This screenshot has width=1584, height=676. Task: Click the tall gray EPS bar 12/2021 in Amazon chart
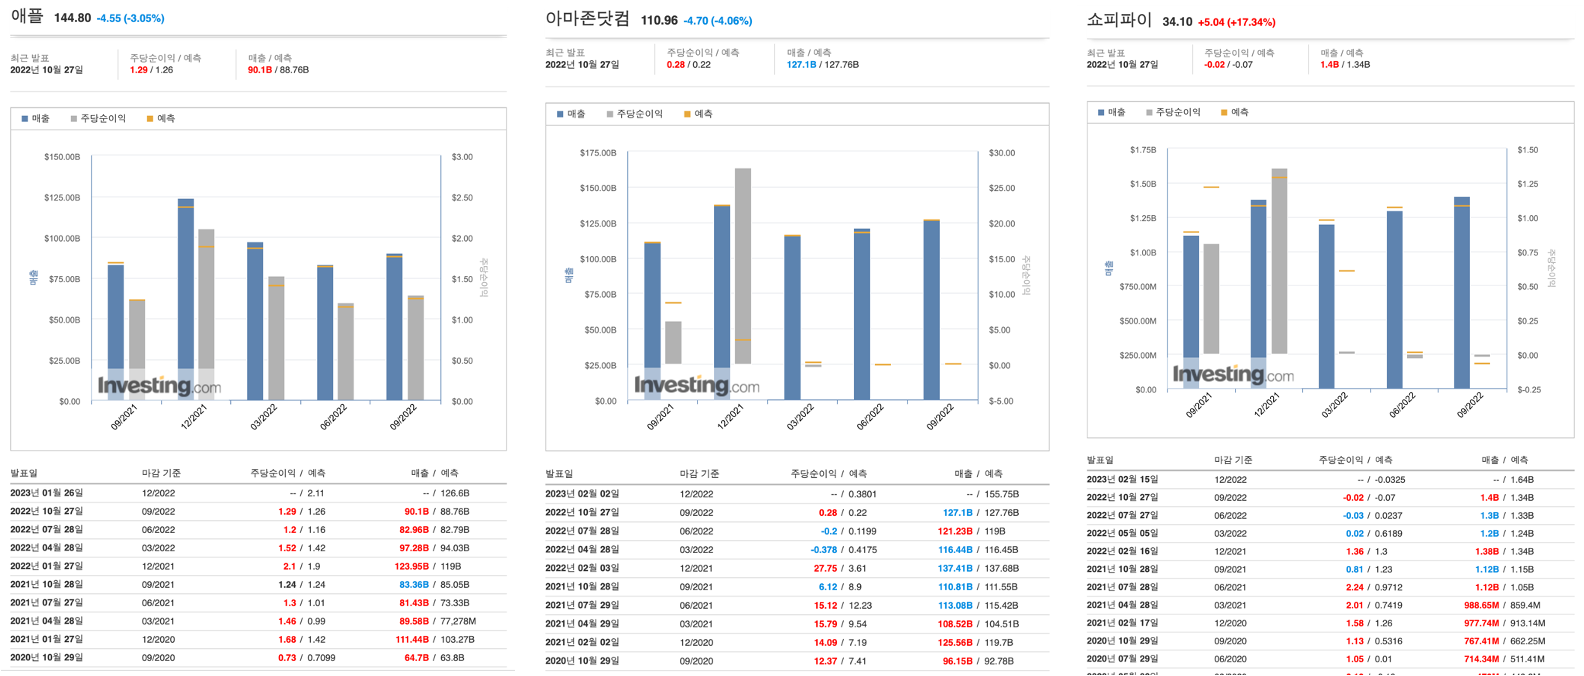point(743,266)
